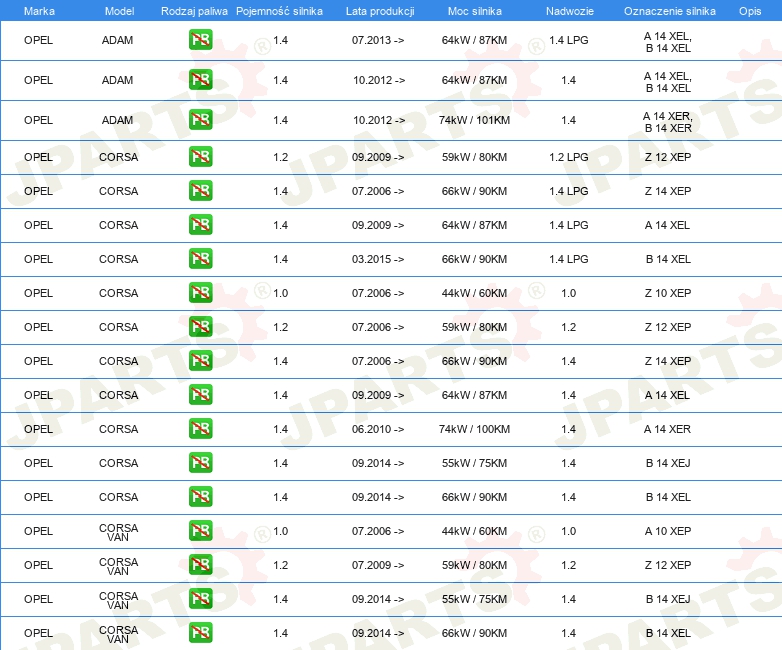
Task: Click the engine code Z 10 XEP
Action: tap(668, 293)
